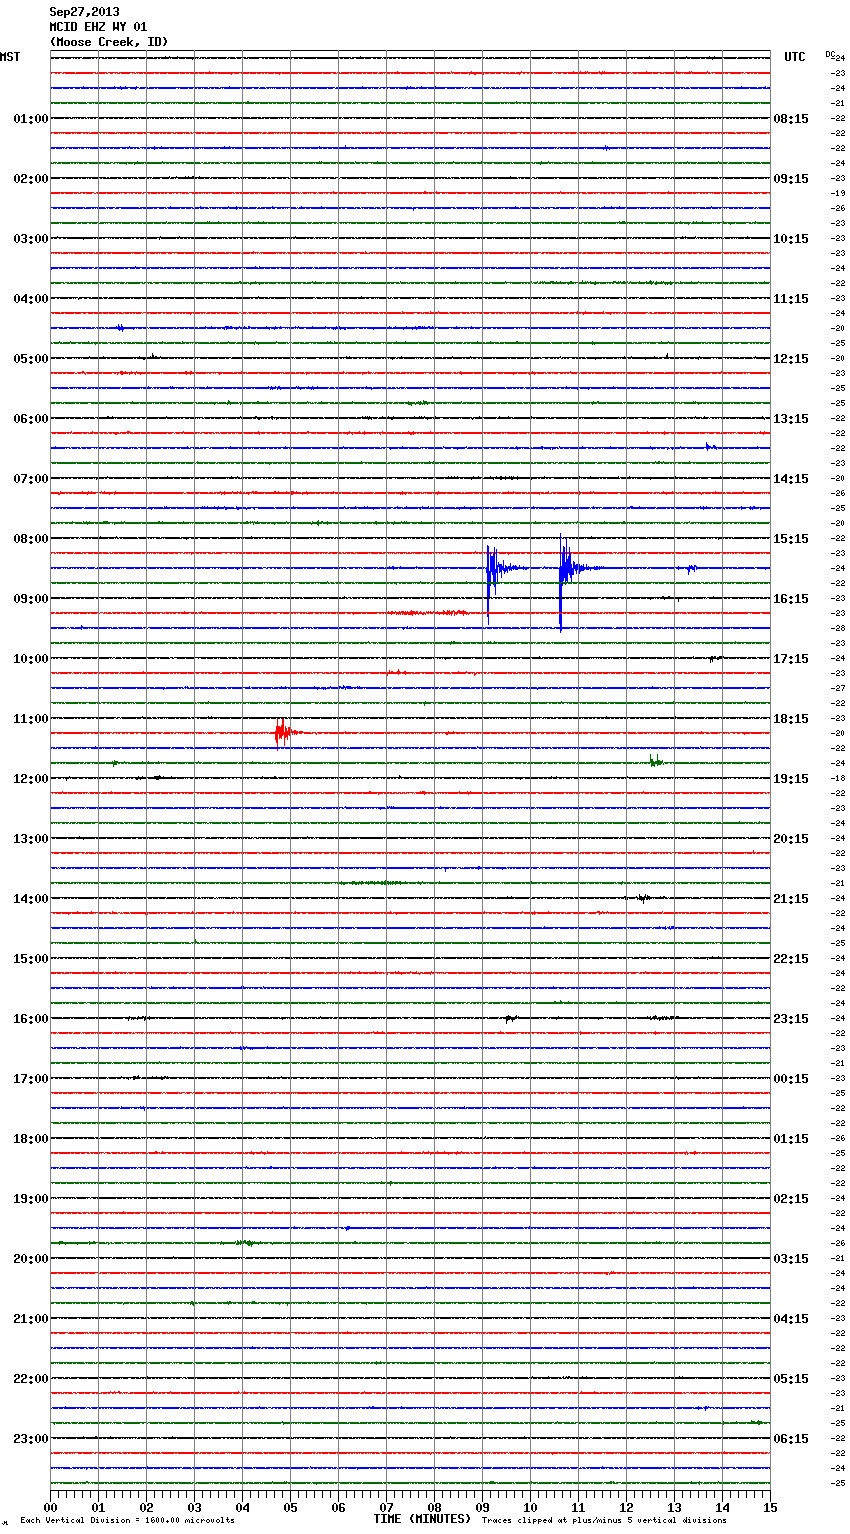
Task: Click the 00:15 UTC time label
Action: click(791, 1079)
